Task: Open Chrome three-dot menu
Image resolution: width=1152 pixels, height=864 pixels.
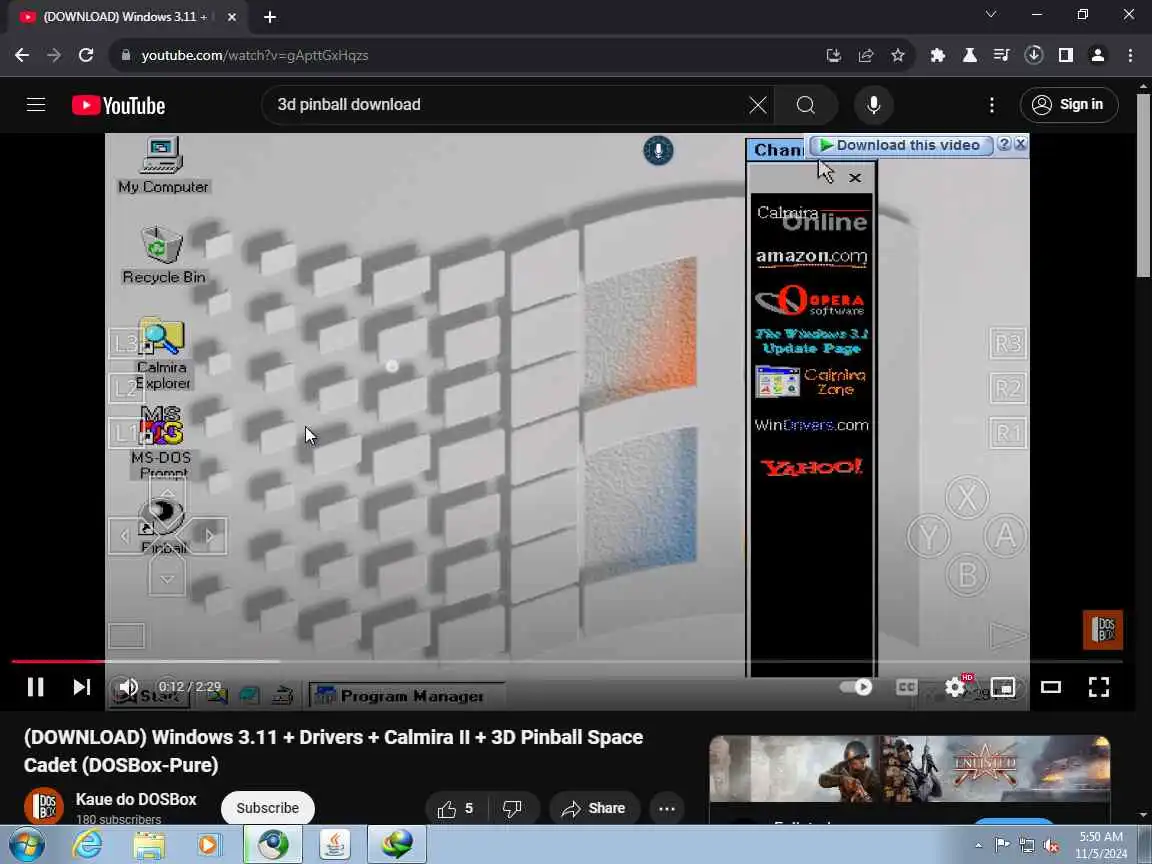Action: tap(1130, 55)
